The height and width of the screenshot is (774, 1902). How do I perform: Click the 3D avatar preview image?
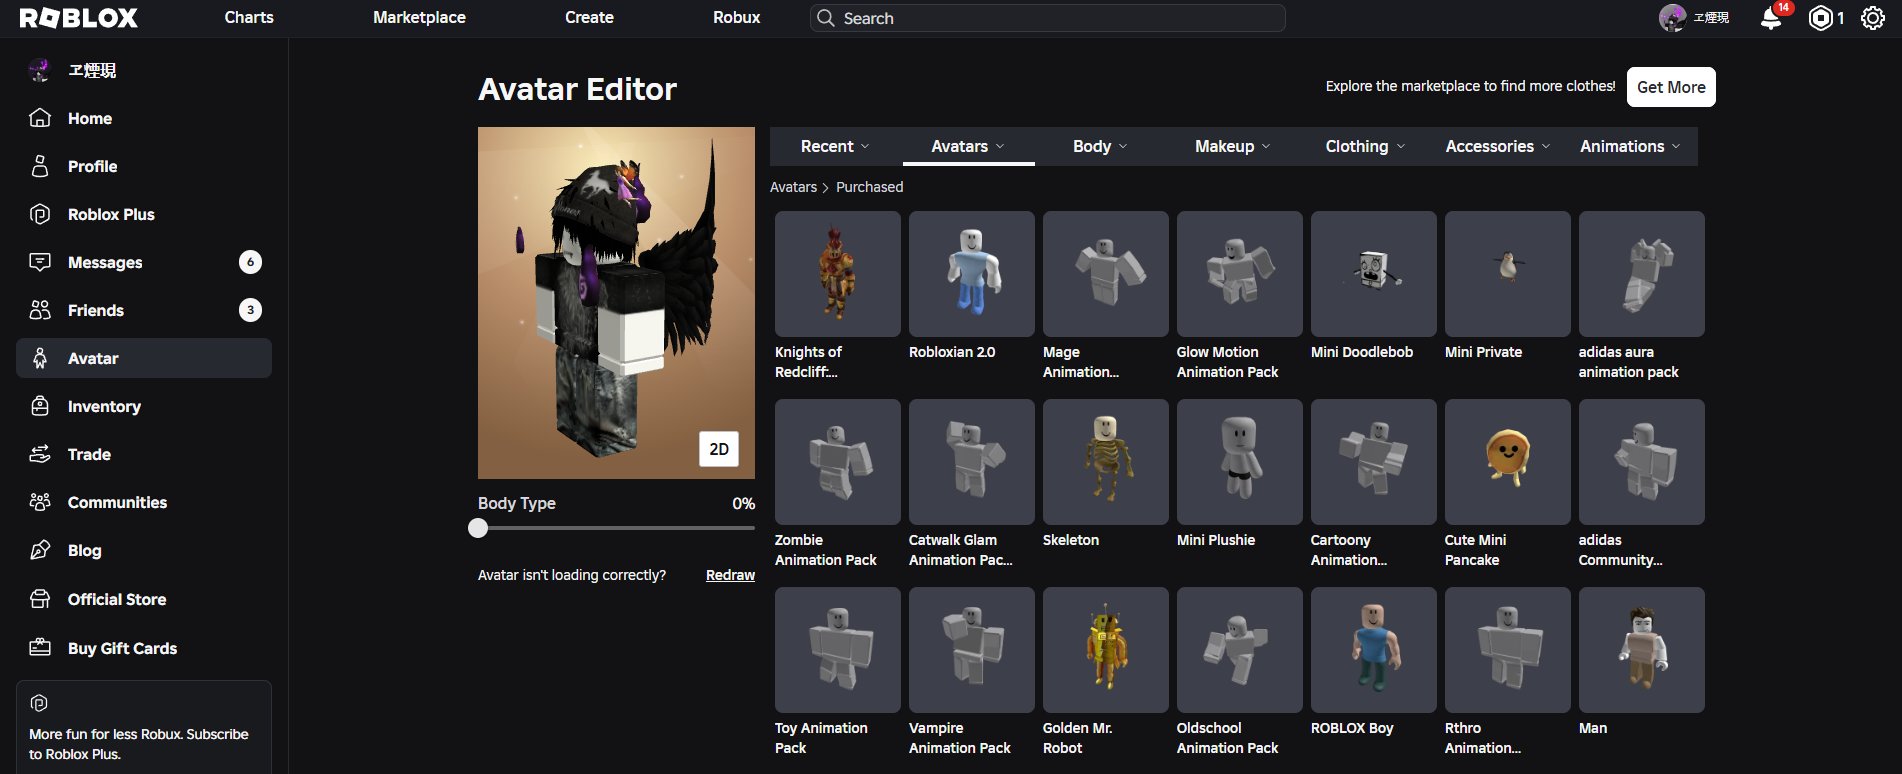tap(616, 303)
